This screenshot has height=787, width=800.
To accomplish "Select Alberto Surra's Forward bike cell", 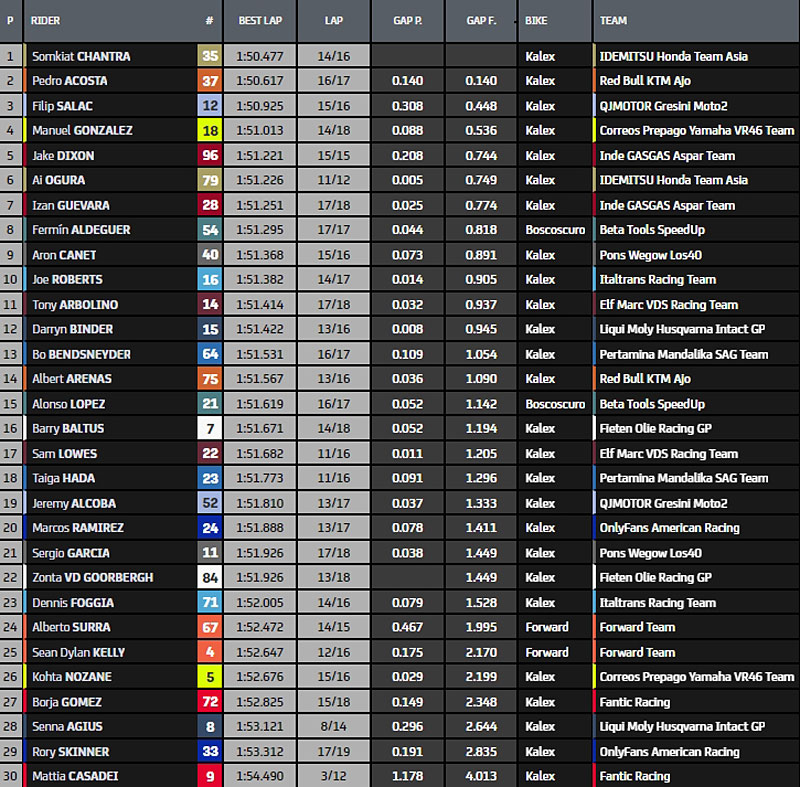I will click(547, 627).
